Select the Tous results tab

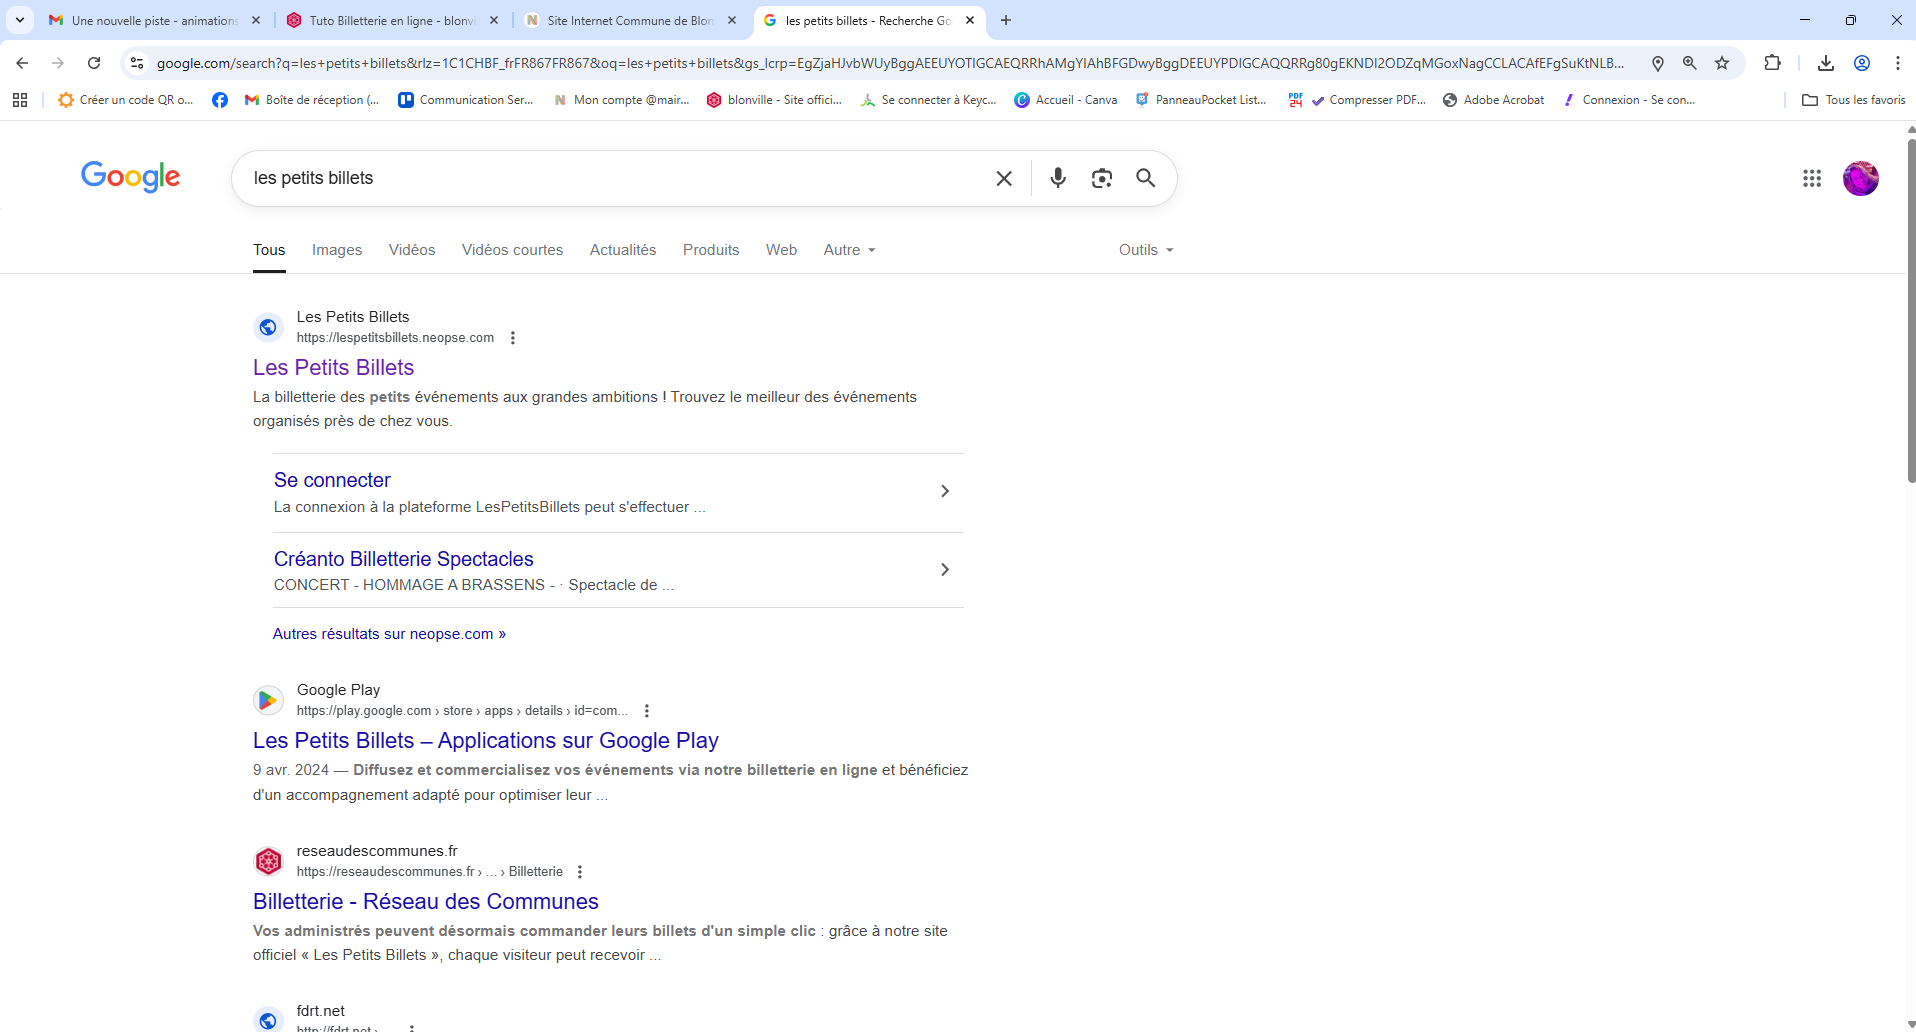point(269,250)
